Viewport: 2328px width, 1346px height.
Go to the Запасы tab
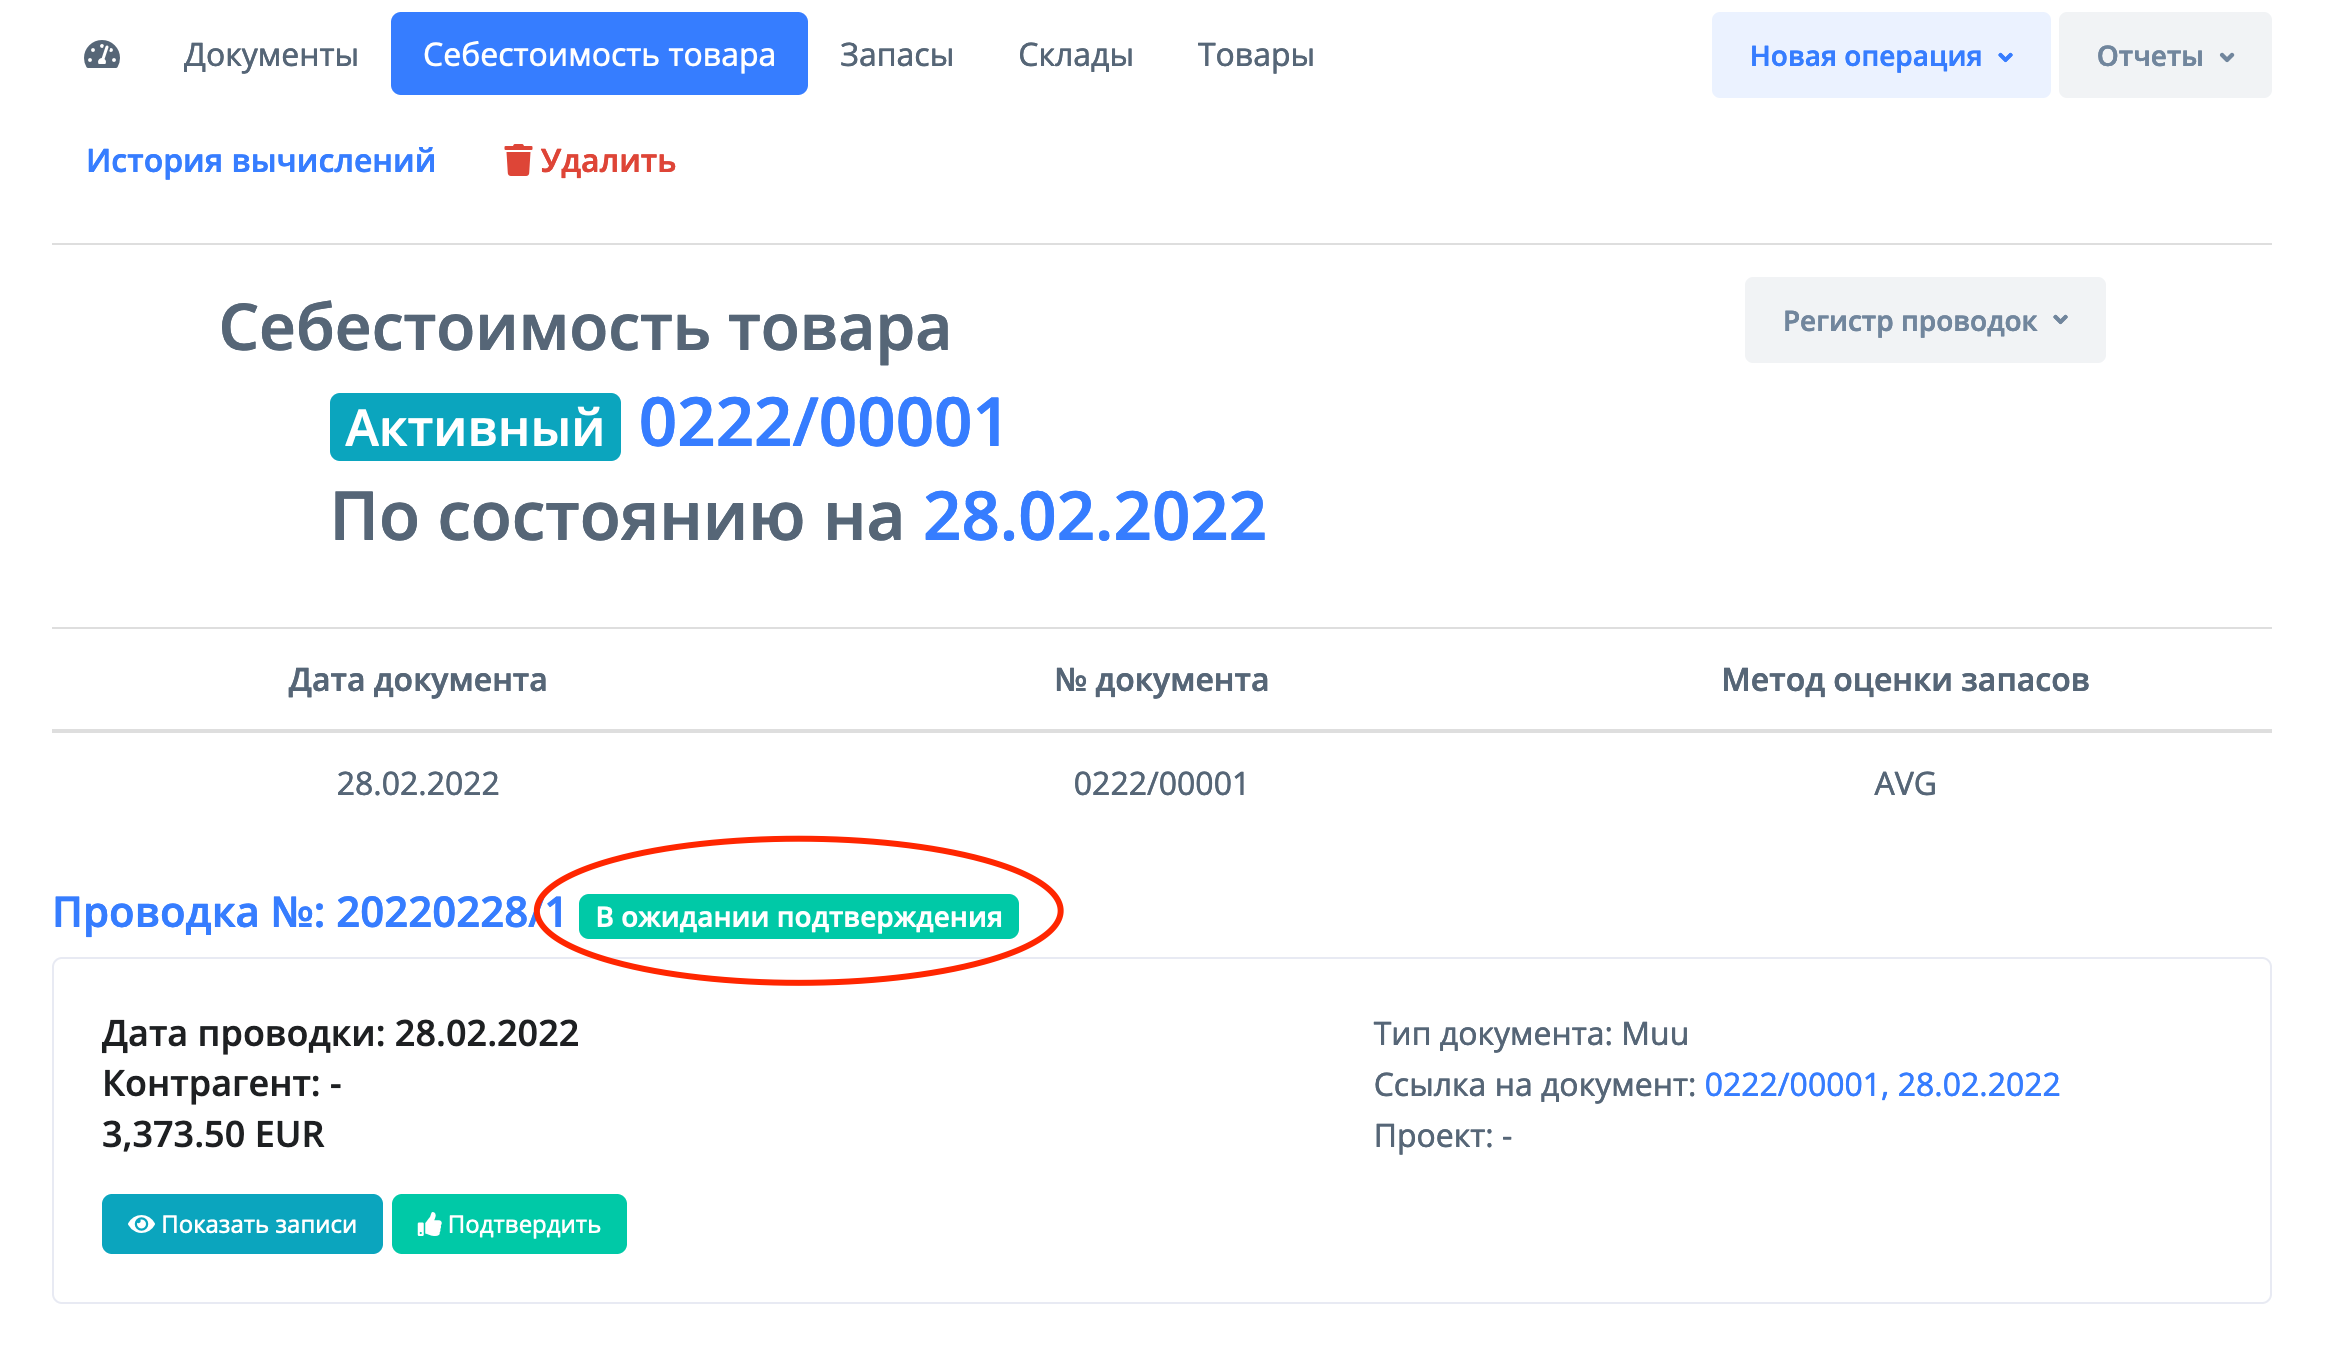pos(896,55)
